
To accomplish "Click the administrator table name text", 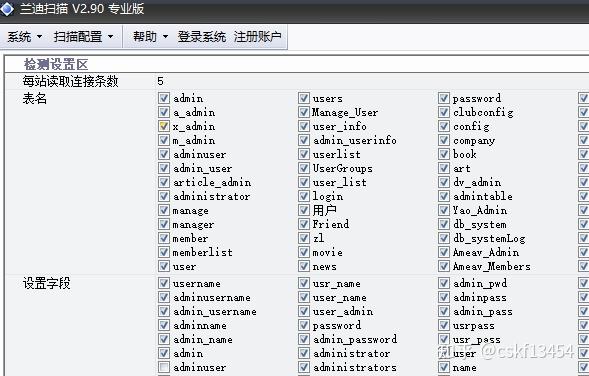I will [x=211, y=196].
